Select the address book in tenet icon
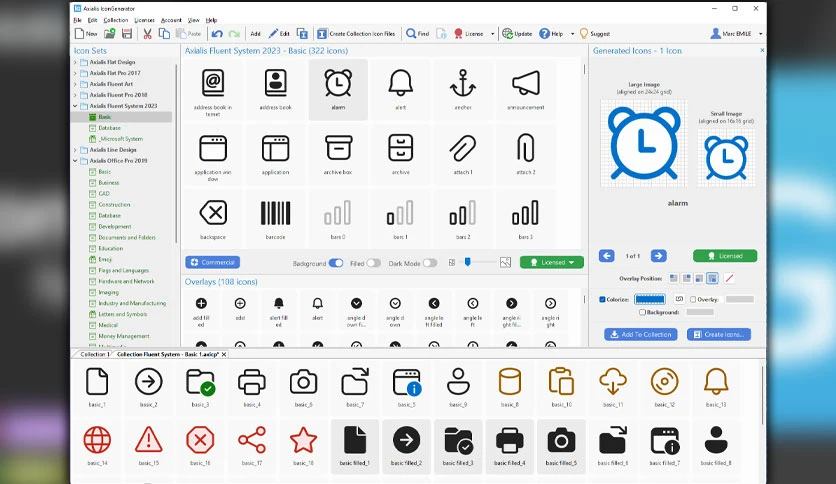Image resolution: width=836 pixels, height=484 pixels. point(213,89)
